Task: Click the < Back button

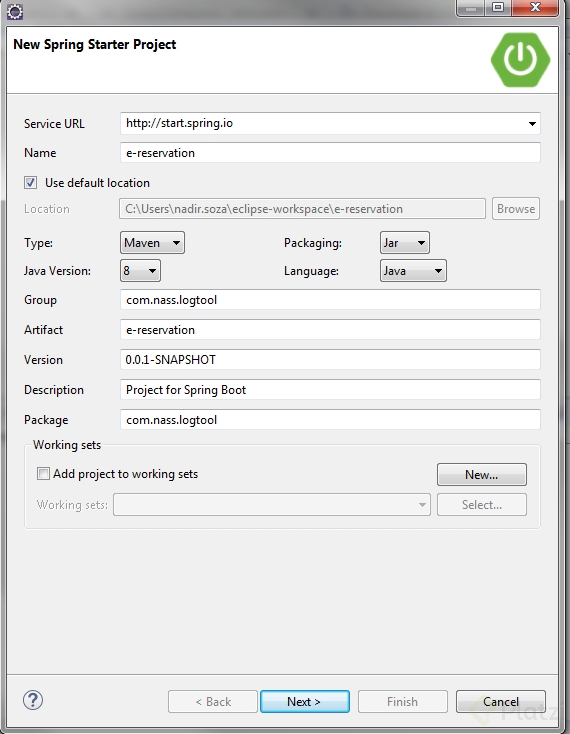Action: (x=213, y=701)
